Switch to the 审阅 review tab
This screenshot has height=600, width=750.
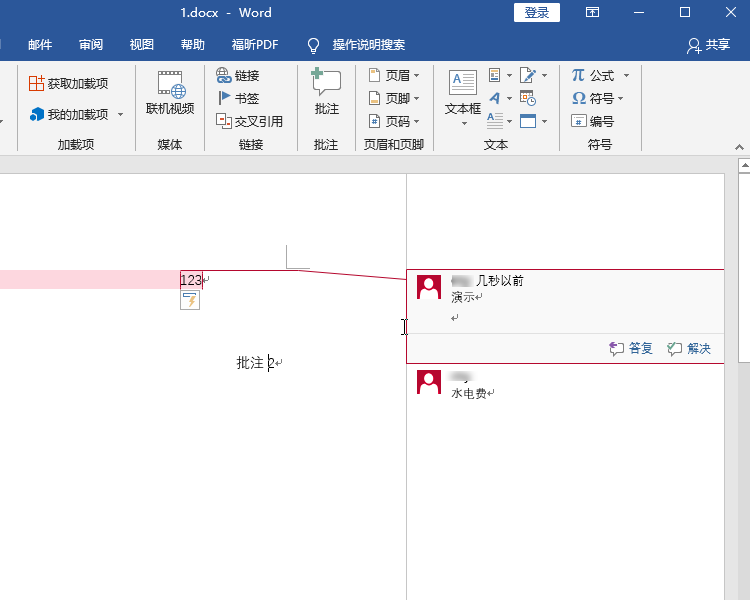pyautogui.click(x=91, y=44)
